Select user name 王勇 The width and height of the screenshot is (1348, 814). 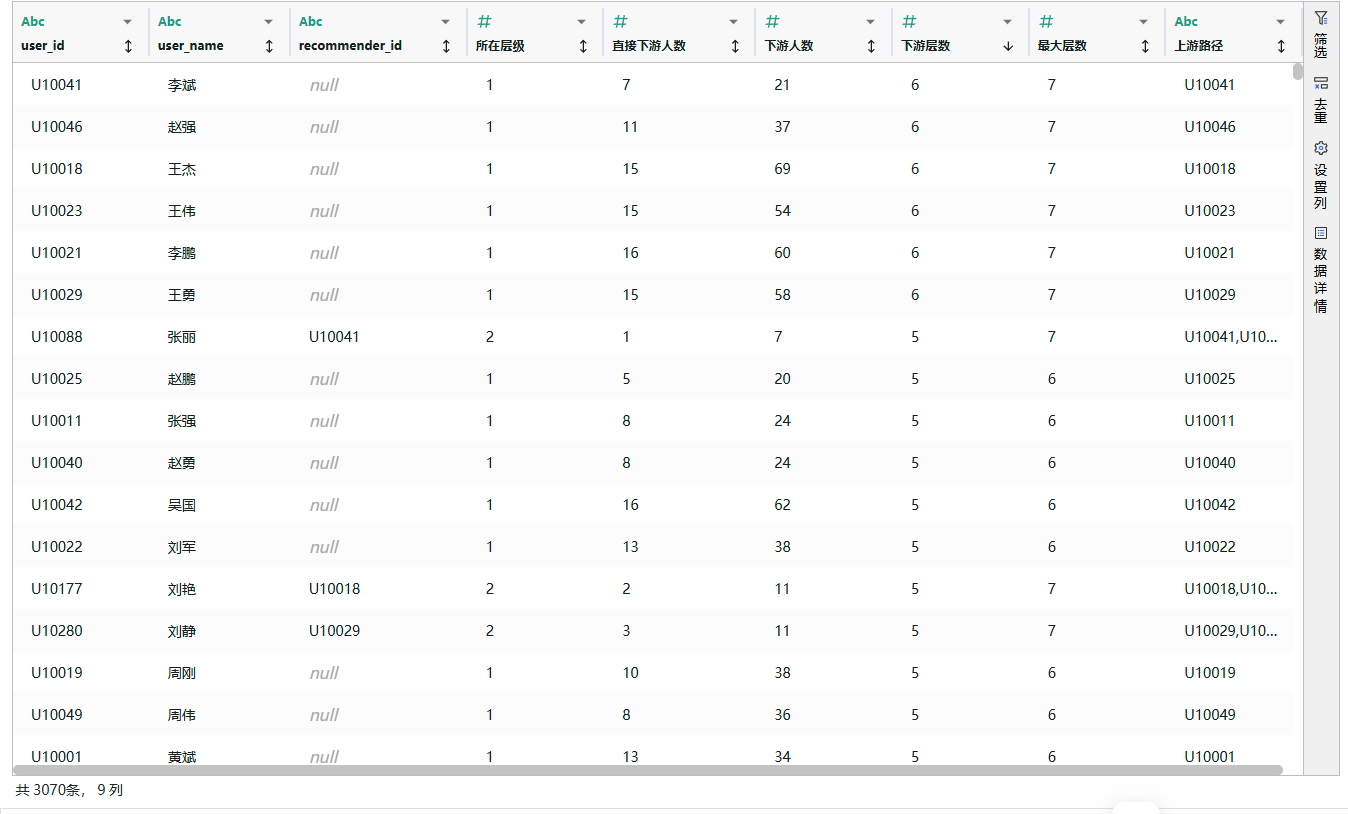click(x=182, y=295)
